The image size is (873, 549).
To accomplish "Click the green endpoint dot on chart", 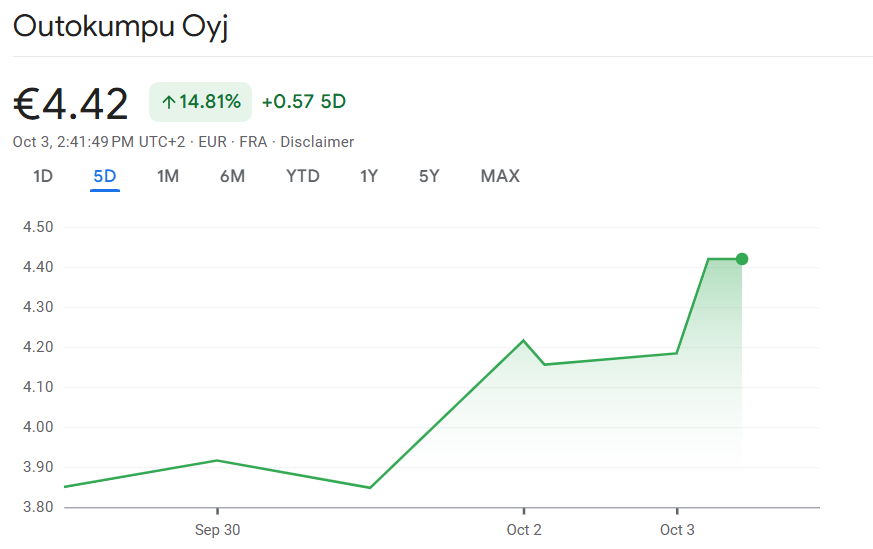I will [742, 259].
